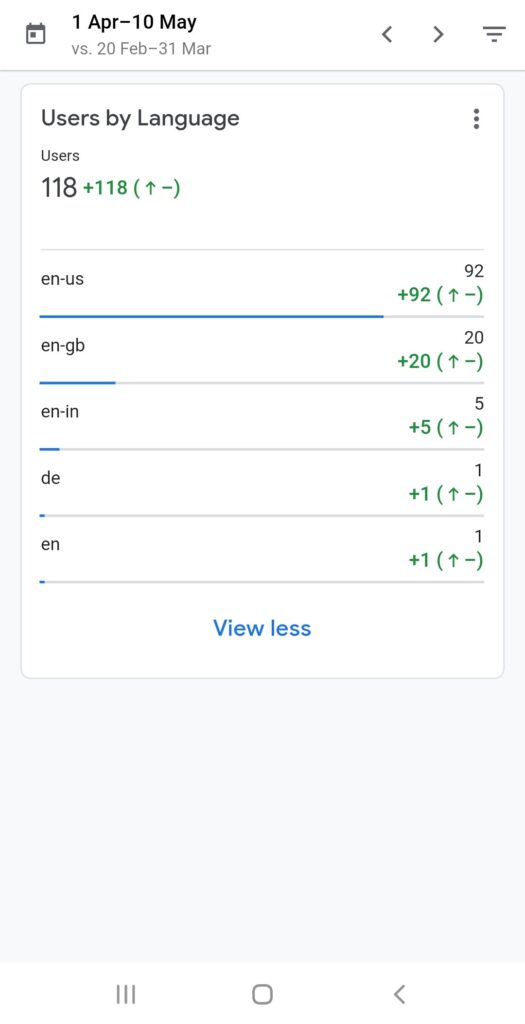Open the calendar date picker icon
Image resolution: width=525 pixels, height=1024 pixels.
click(36, 34)
